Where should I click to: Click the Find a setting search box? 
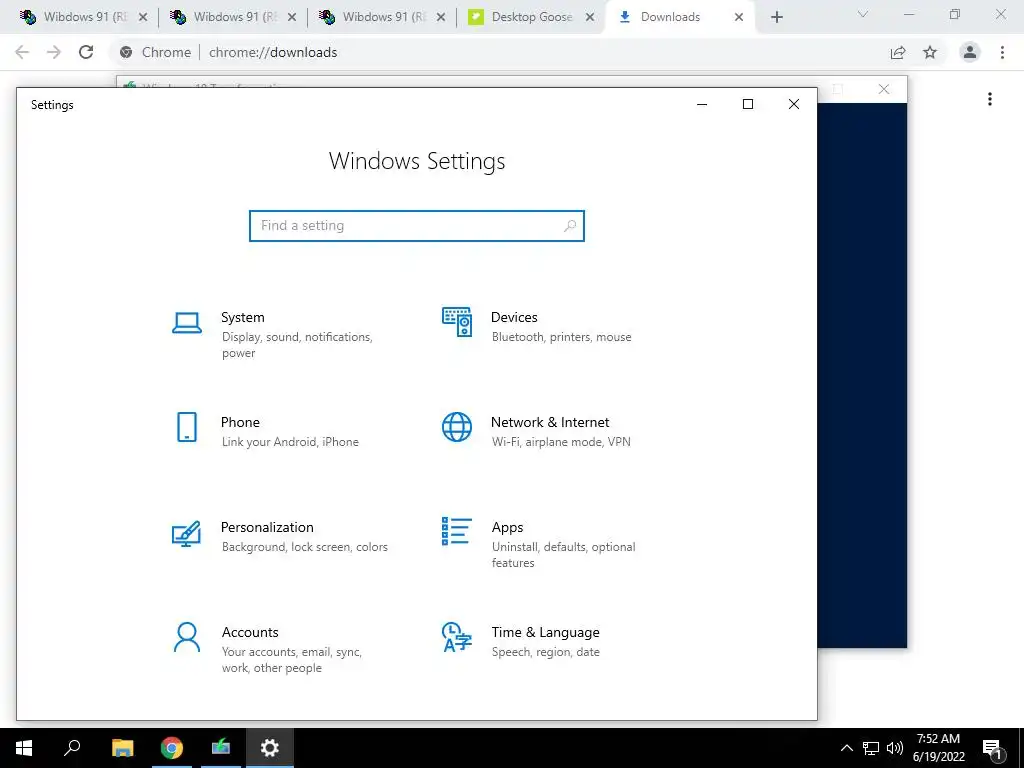tap(417, 225)
